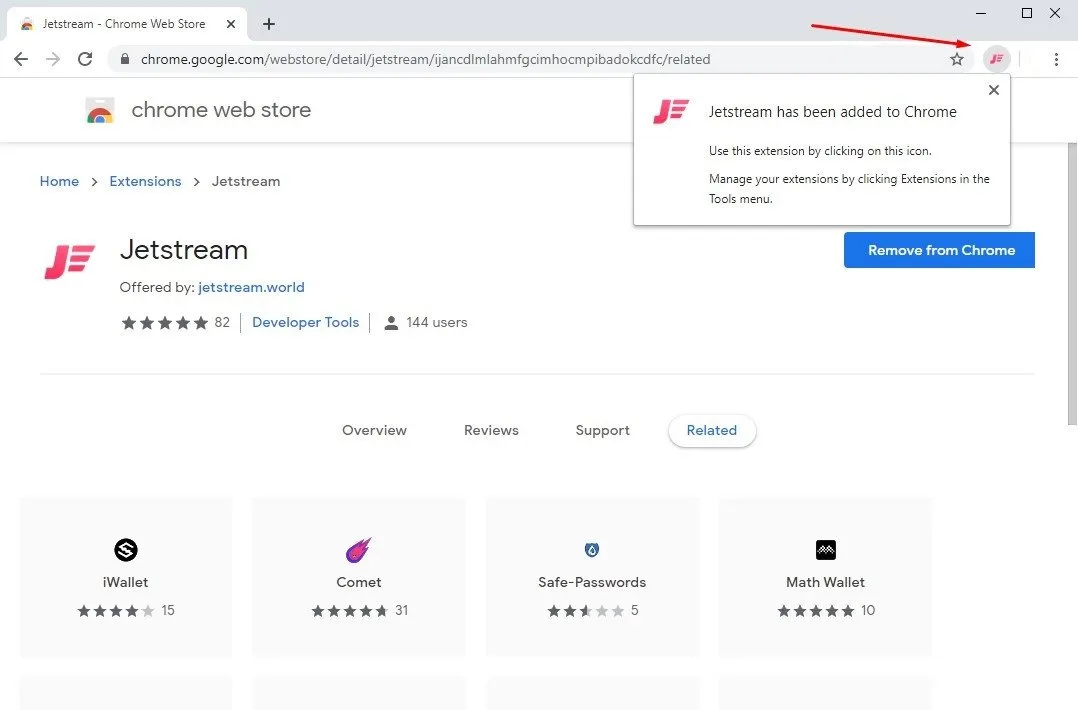Open a new browser tab

(x=269, y=24)
